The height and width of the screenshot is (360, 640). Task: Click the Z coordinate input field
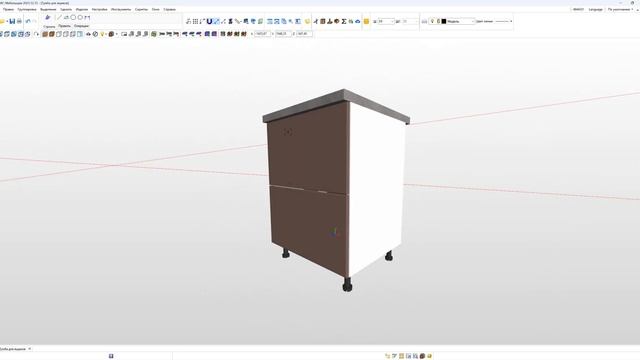[304, 34]
